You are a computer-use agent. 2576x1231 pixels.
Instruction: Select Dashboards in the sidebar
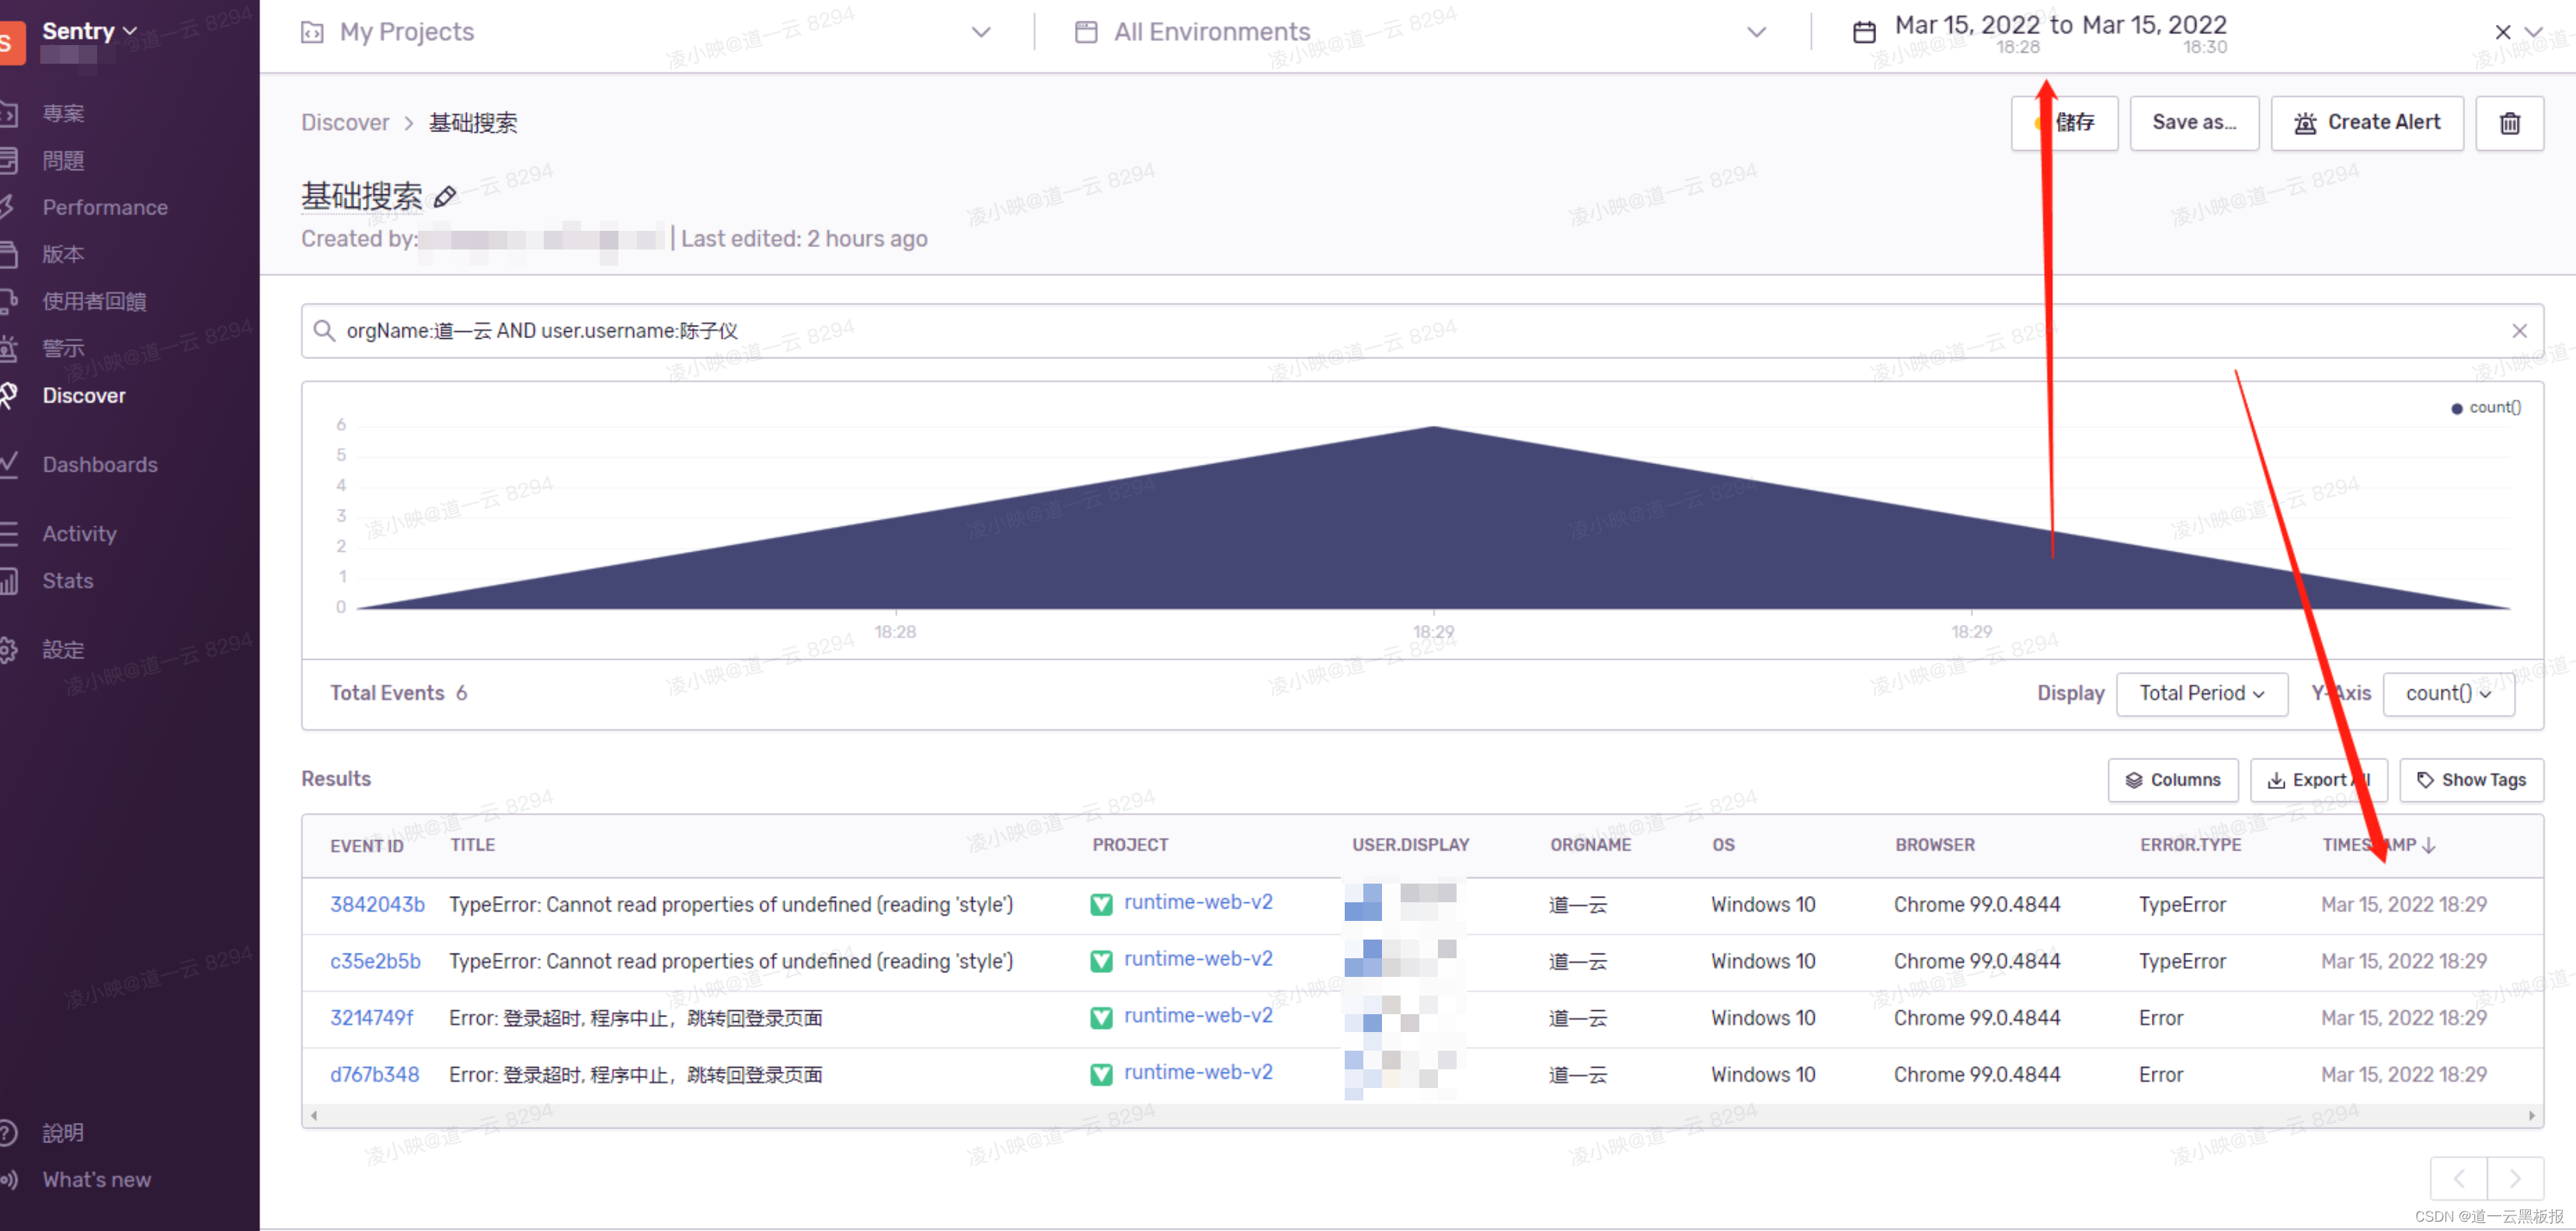click(99, 464)
